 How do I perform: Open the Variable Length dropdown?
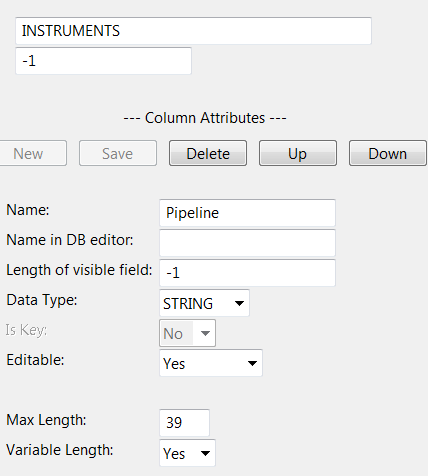(x=187, y=453)
